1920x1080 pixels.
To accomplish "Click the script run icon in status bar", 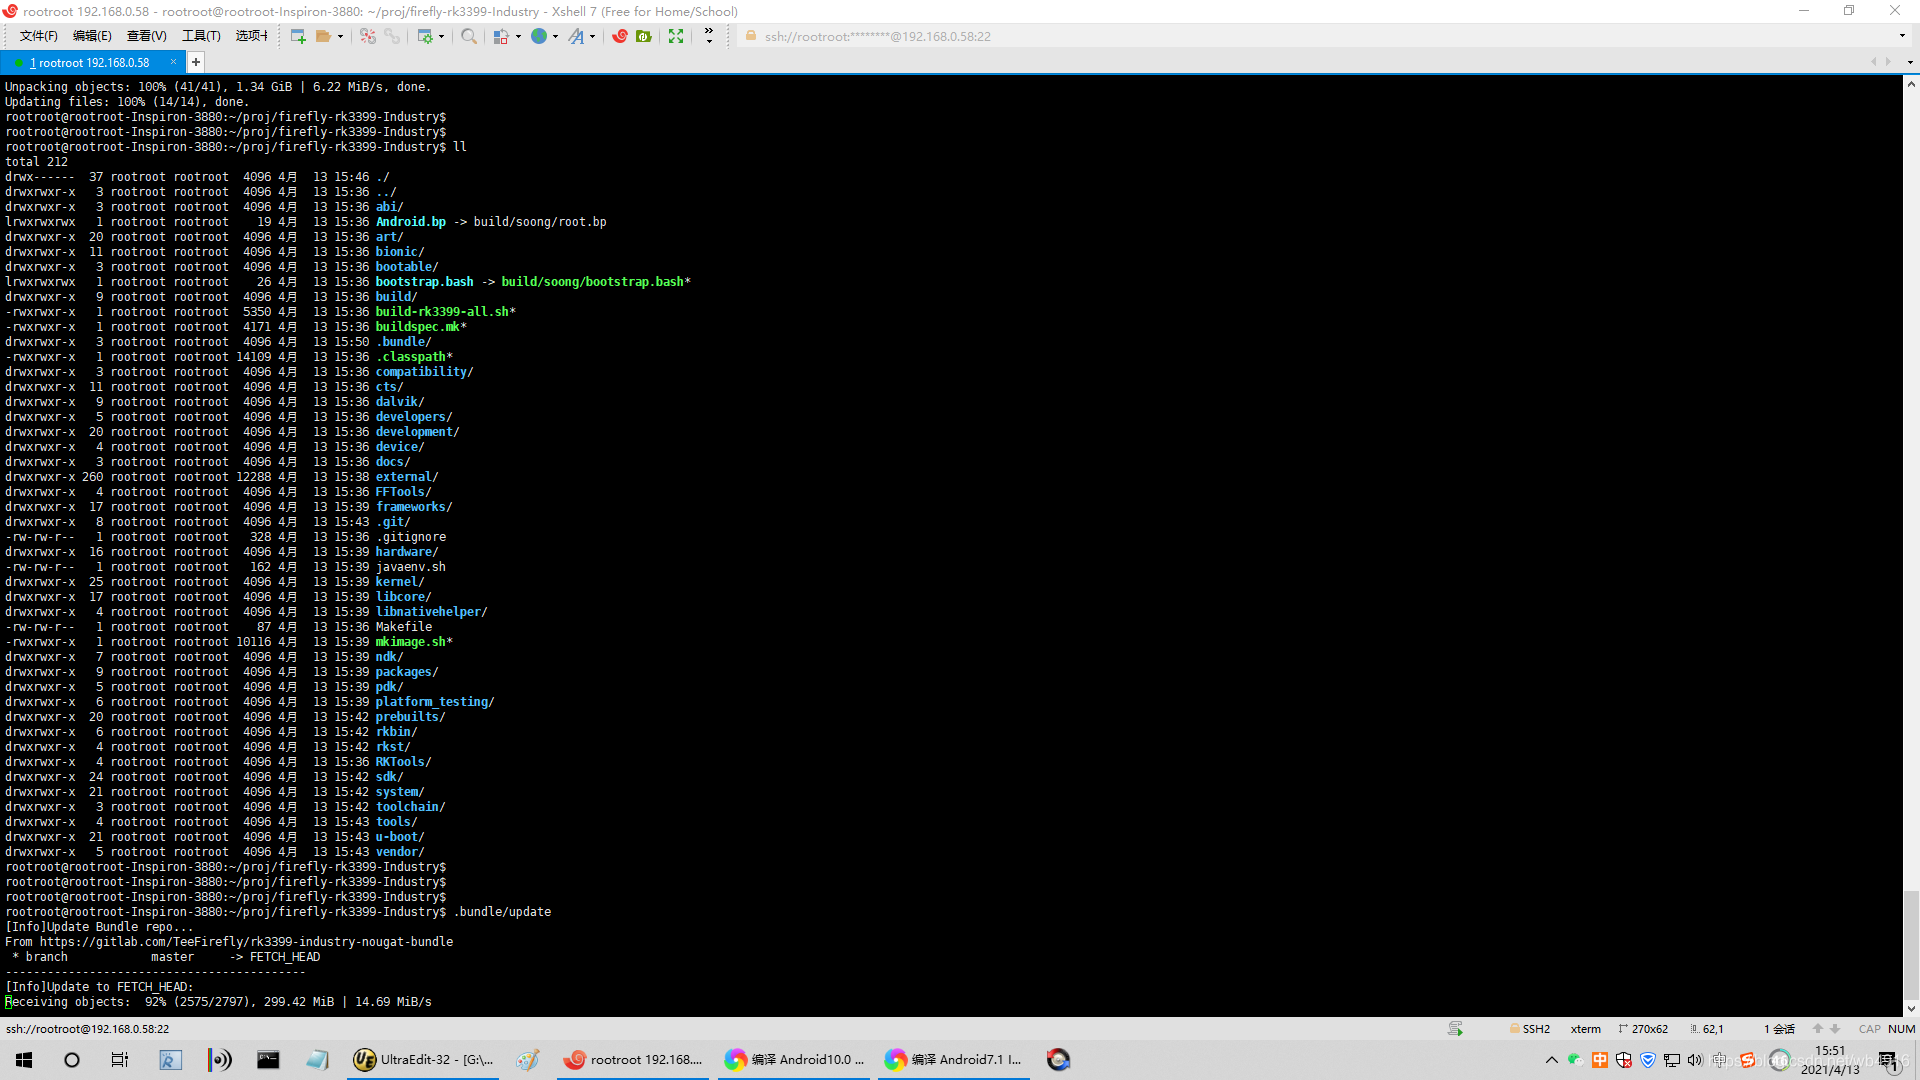I will coord(1455,1029).
